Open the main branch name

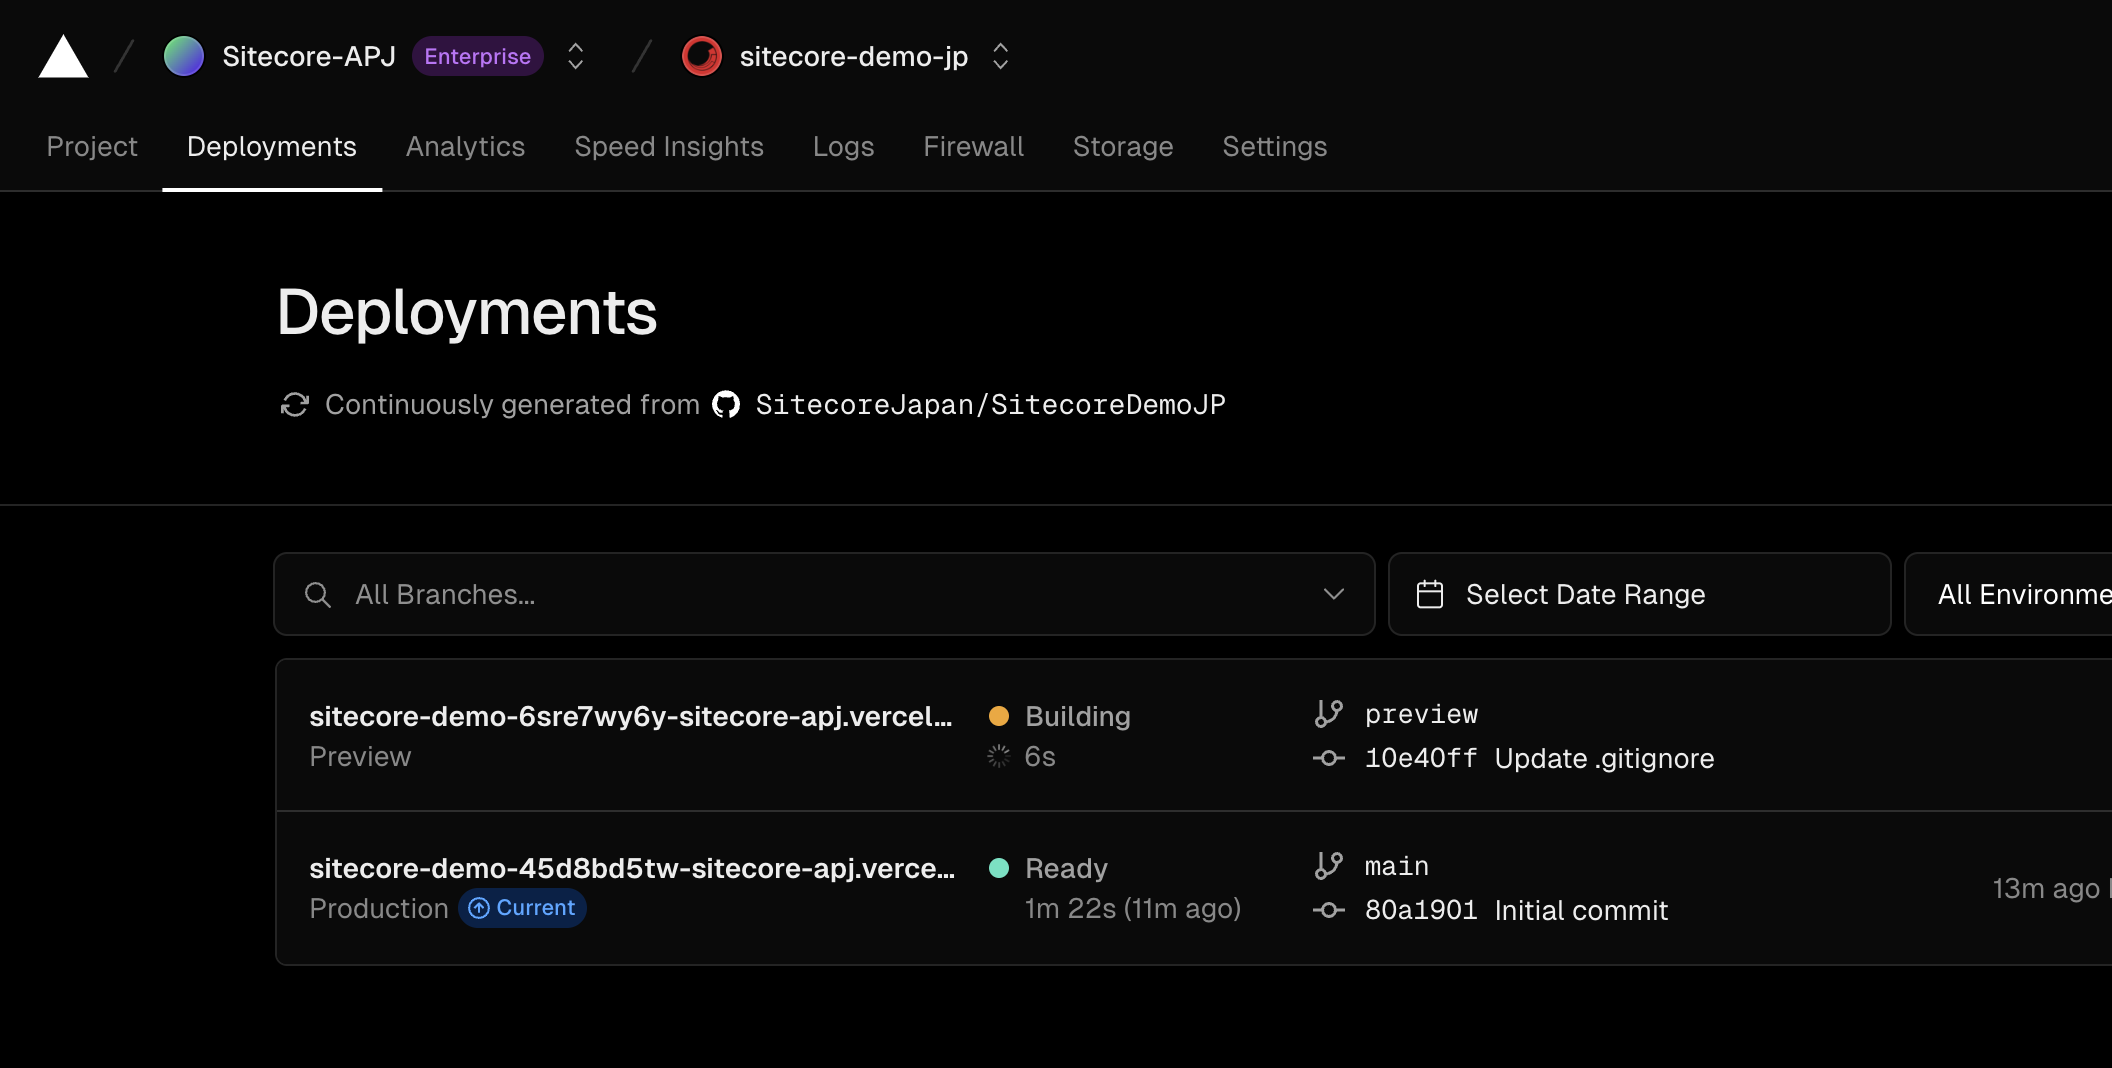pyautogui.click(x=1397, y=866)
